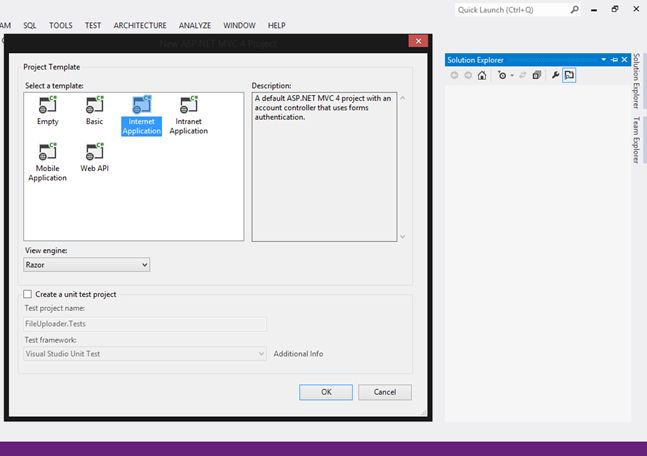
Task: Click the Collapse All icon in Solution Explorer
Action: [536, 75]
